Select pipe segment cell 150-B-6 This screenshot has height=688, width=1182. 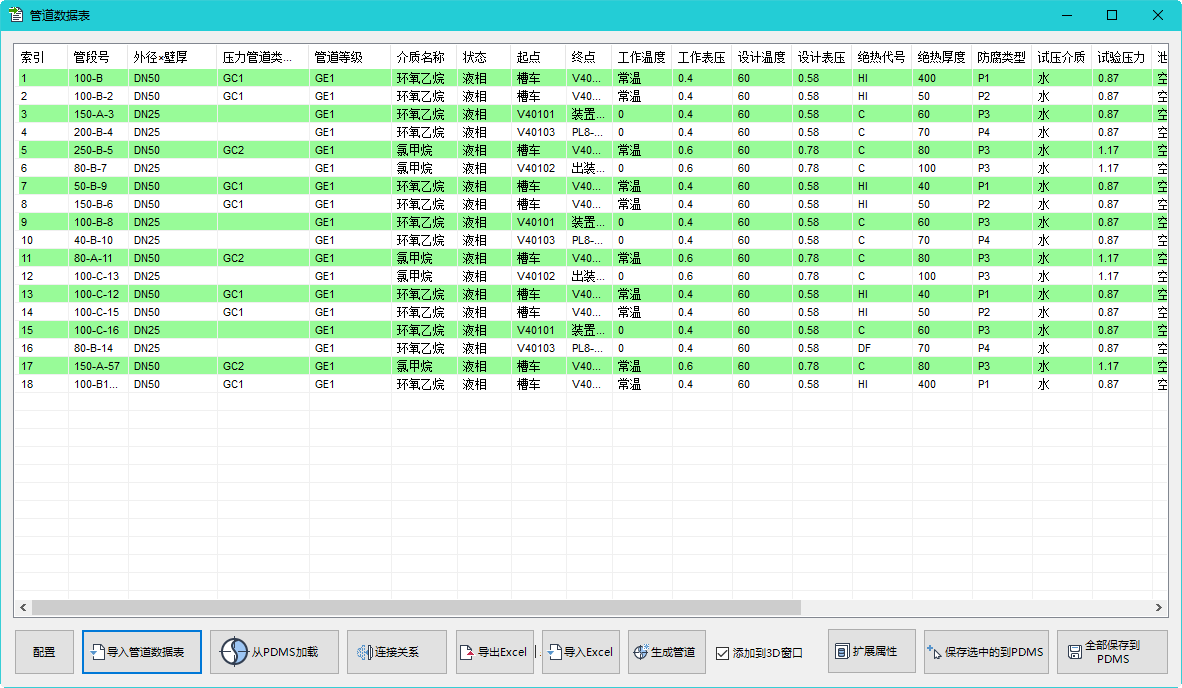click(98, 204)
